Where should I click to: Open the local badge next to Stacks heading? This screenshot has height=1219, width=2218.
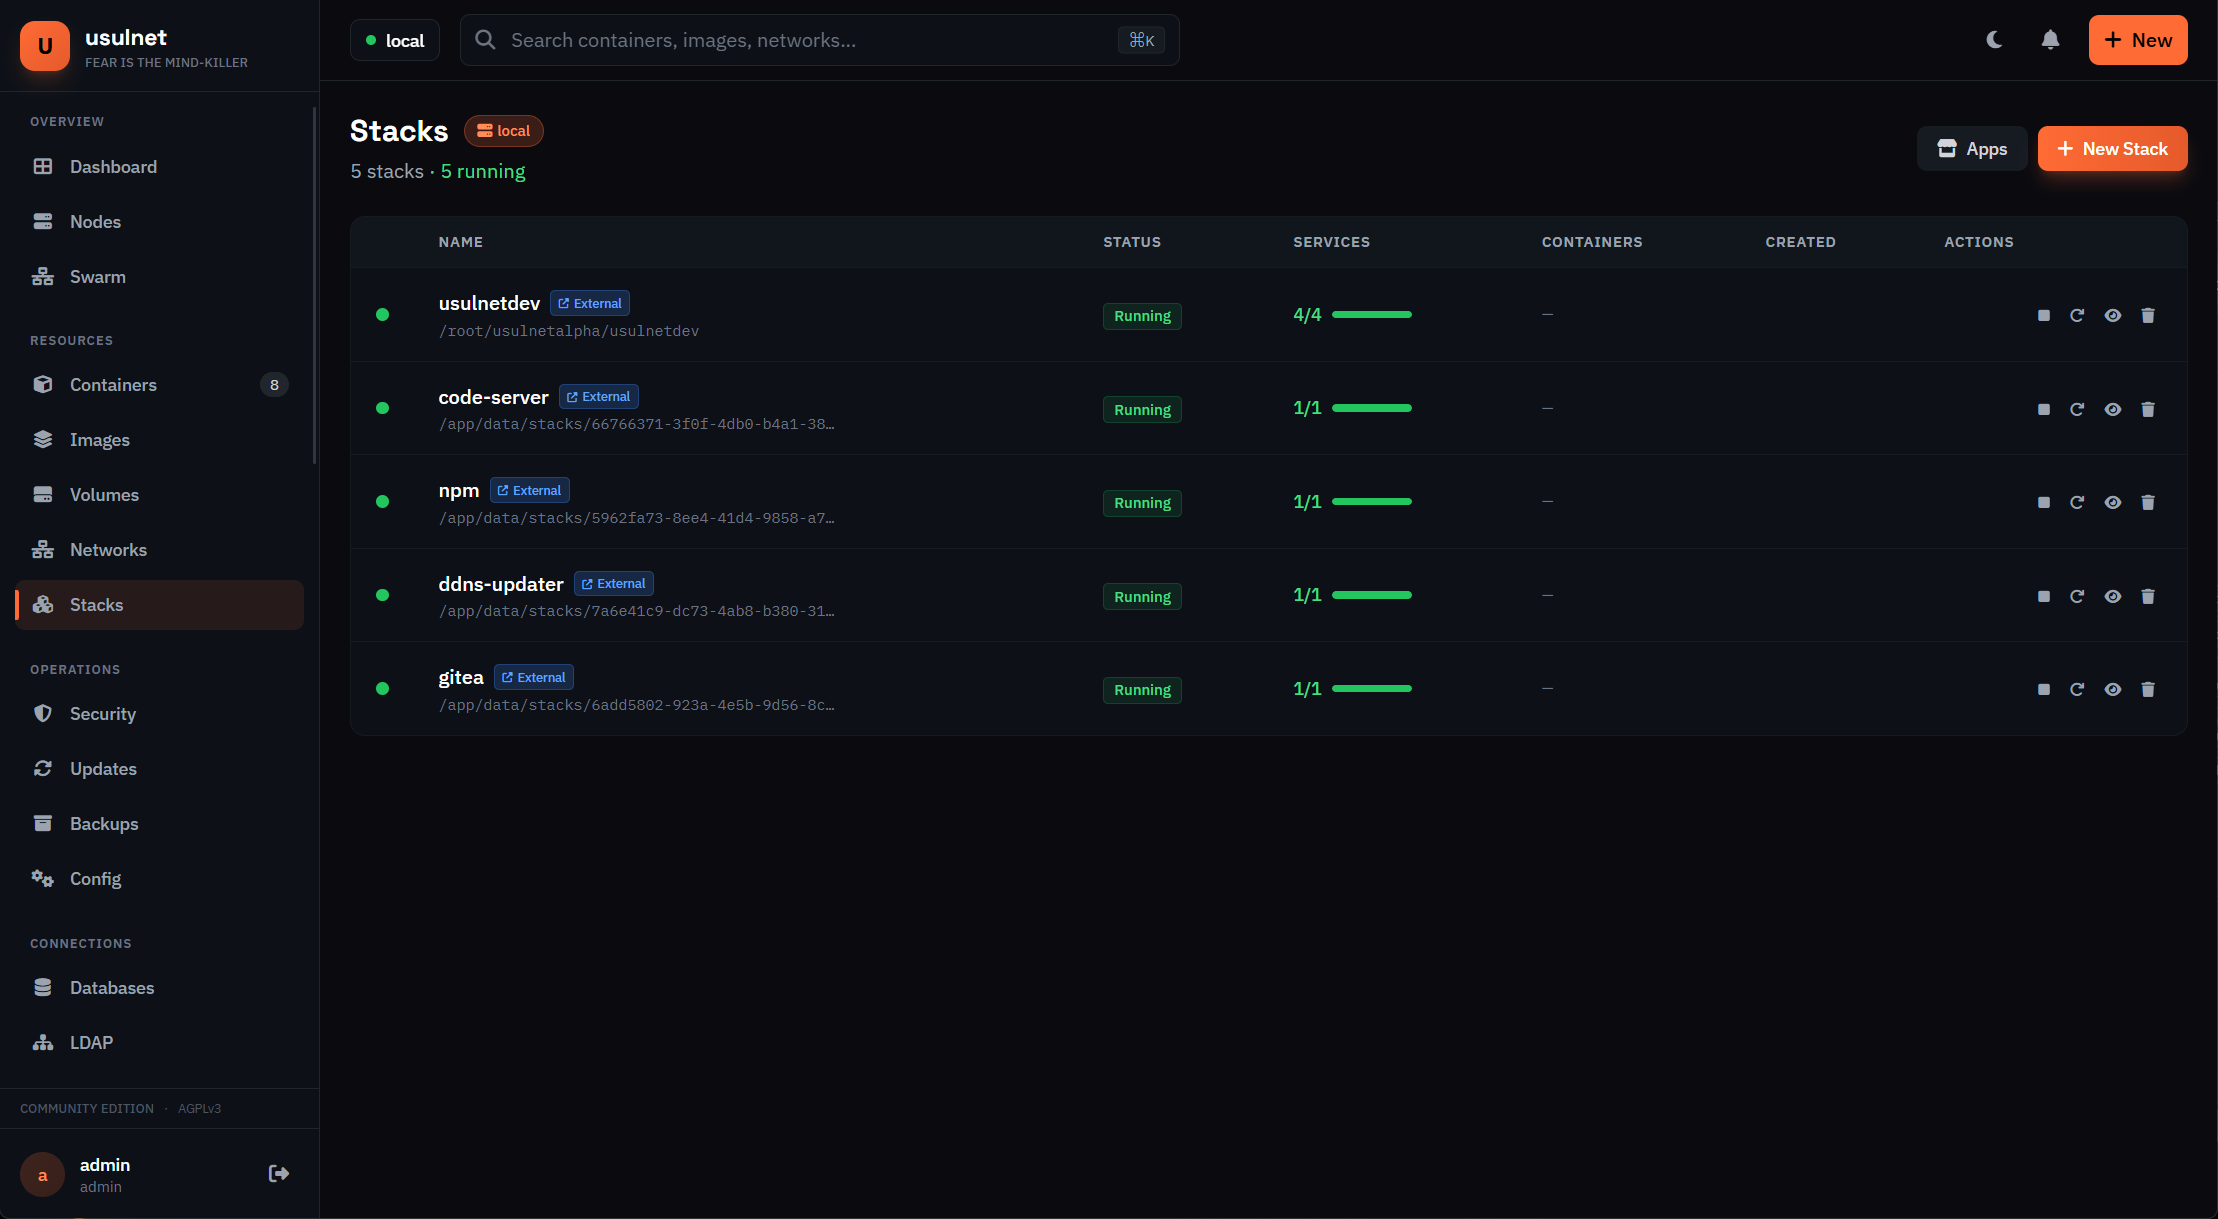pyautogui.click(x=504, y=130)
